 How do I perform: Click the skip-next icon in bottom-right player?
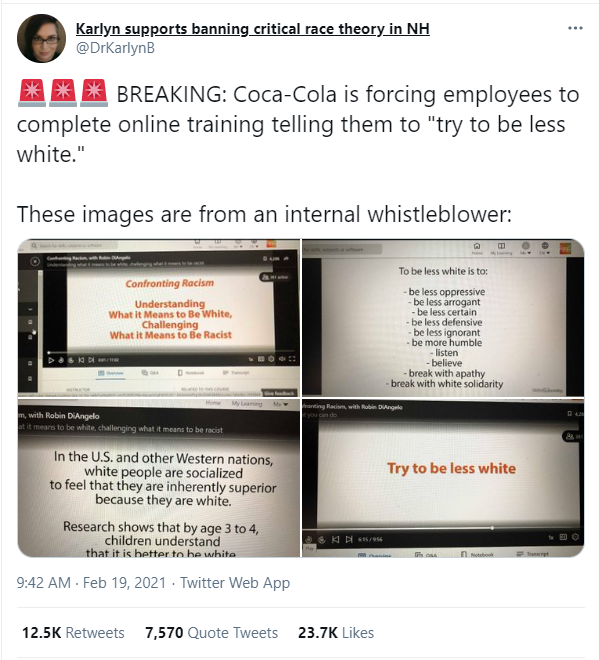[x=349, y=539]
